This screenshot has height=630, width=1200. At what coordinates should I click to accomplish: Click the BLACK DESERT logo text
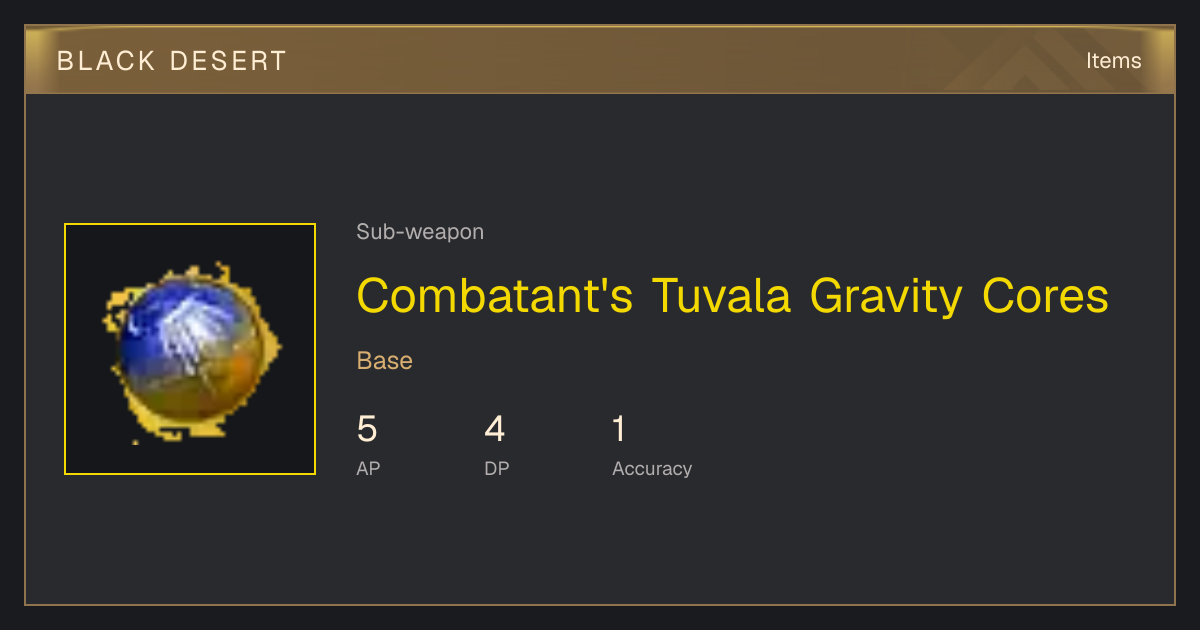(x=172, y=61)
